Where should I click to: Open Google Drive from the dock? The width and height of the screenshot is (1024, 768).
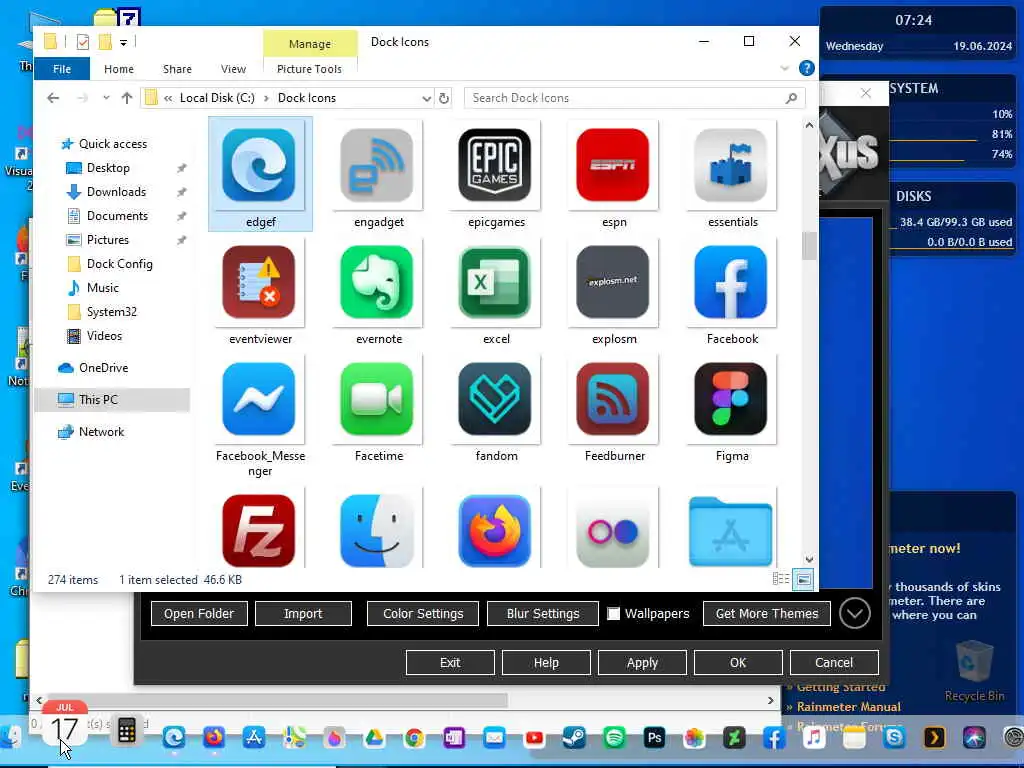tap(374, 737)
